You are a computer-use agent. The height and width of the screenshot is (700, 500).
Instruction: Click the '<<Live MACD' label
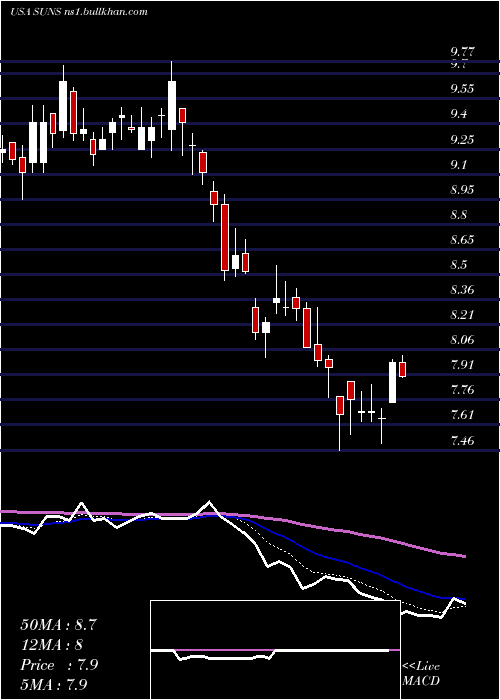tap(421, 674)
